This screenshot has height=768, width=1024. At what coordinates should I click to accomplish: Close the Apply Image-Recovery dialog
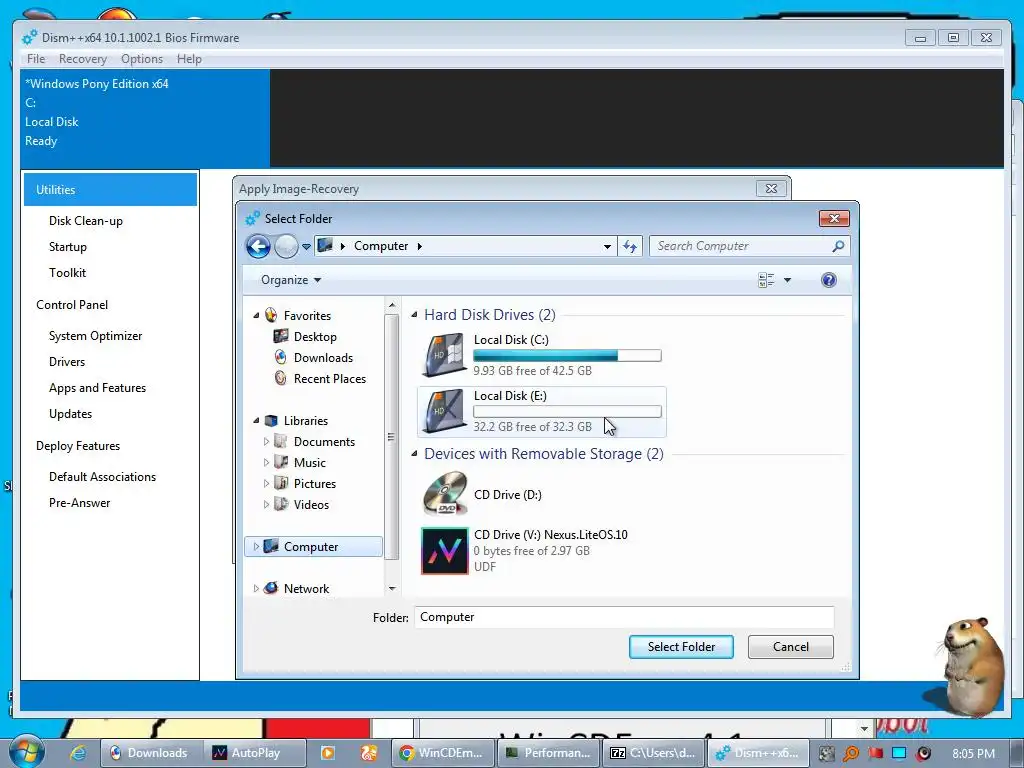(x=771, y=189)
